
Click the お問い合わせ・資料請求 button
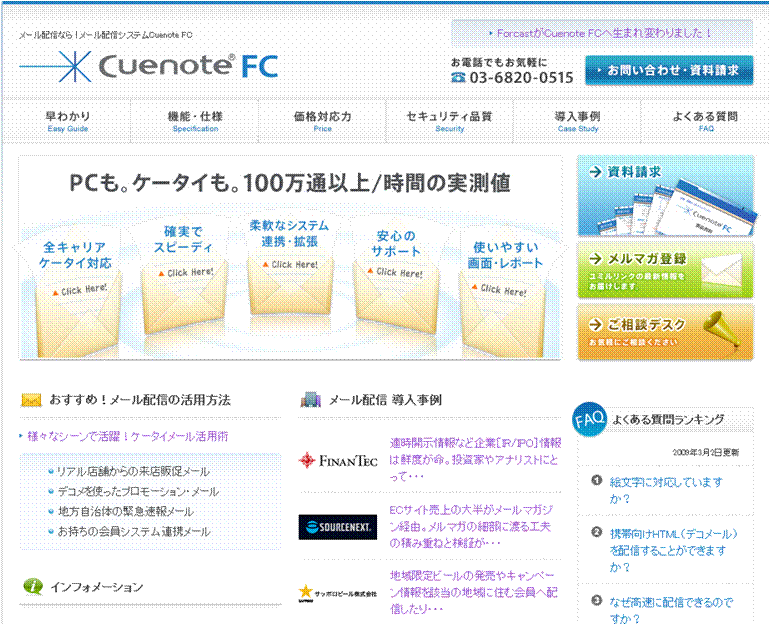pos(669,70)
